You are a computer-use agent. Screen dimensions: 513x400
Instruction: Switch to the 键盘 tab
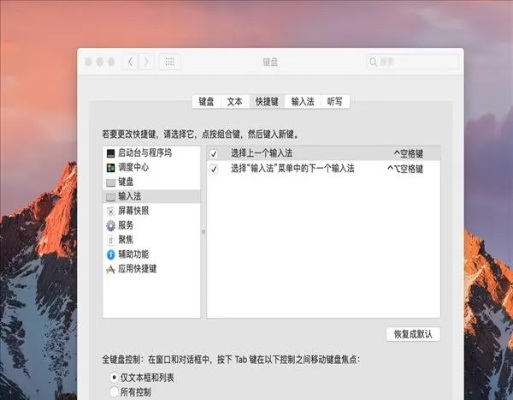coord(207,101)
